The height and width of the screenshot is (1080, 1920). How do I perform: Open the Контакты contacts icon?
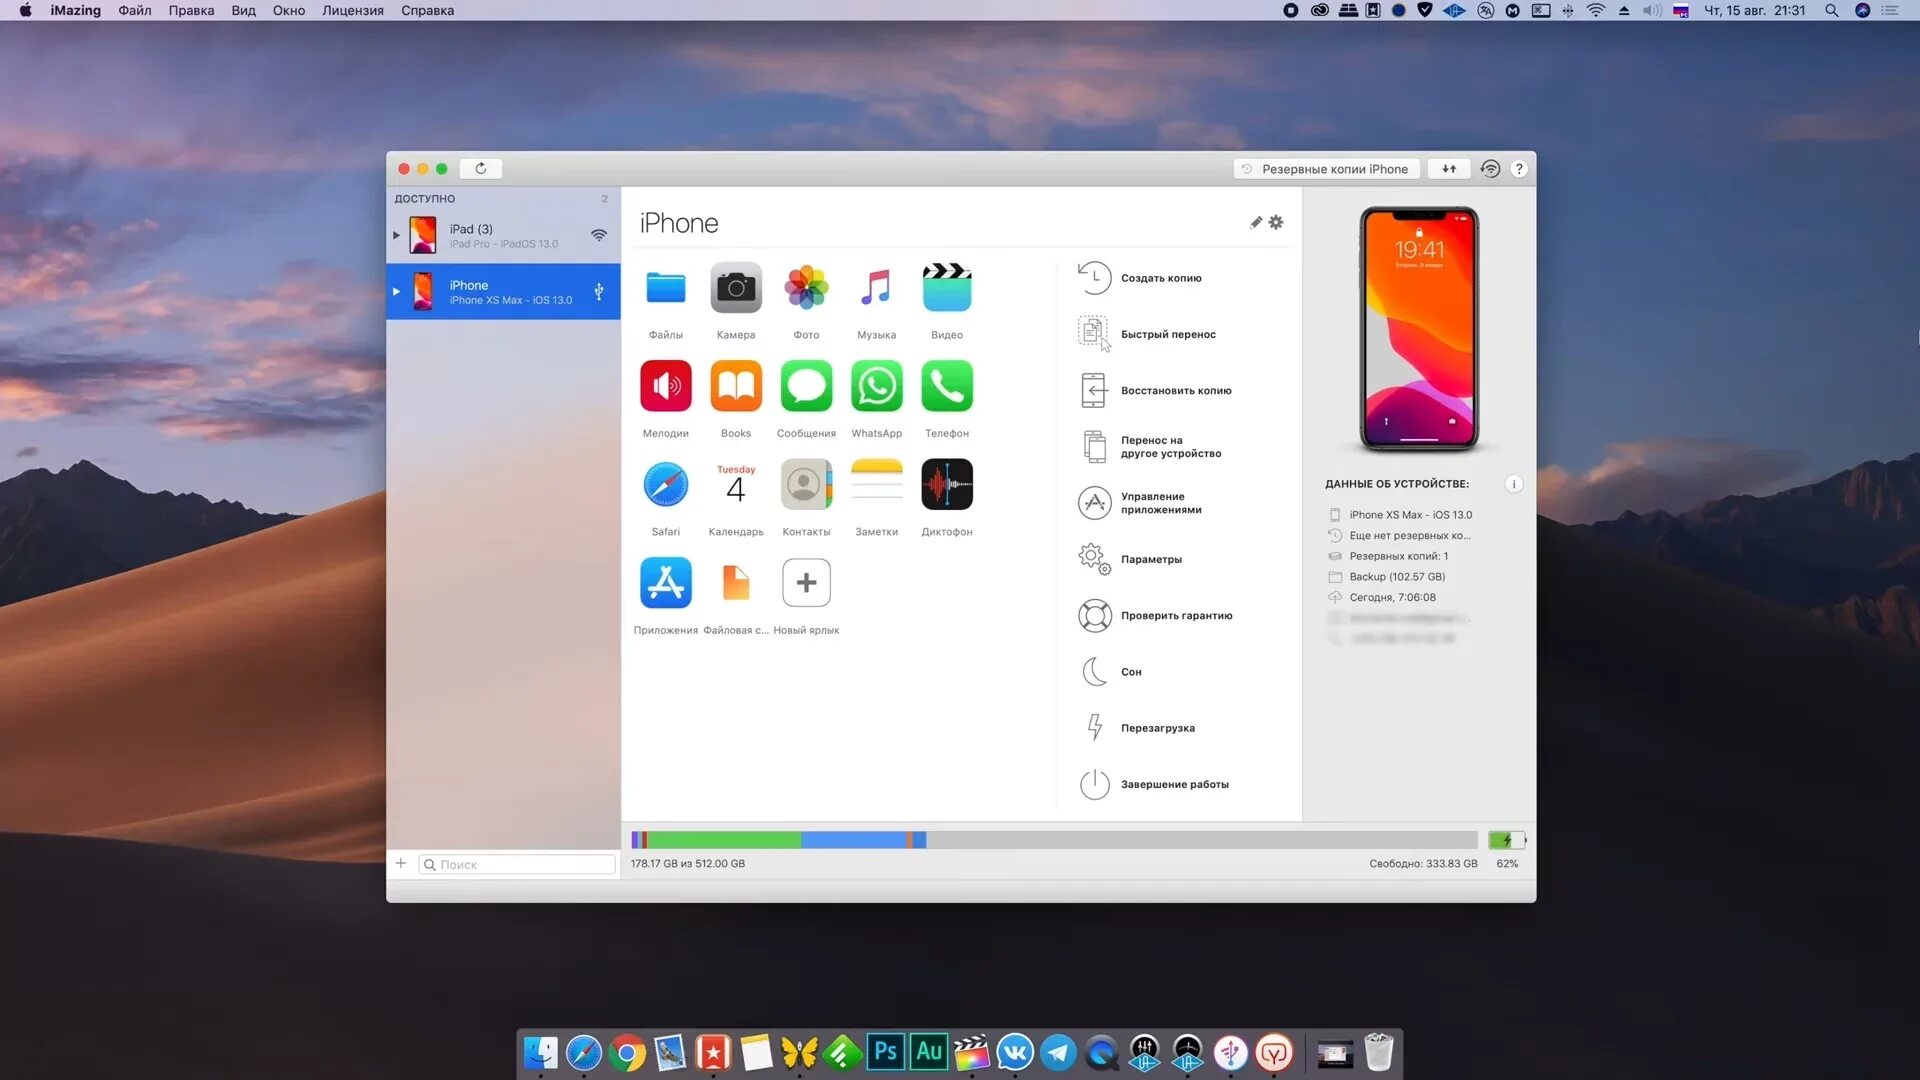[806, 485]
